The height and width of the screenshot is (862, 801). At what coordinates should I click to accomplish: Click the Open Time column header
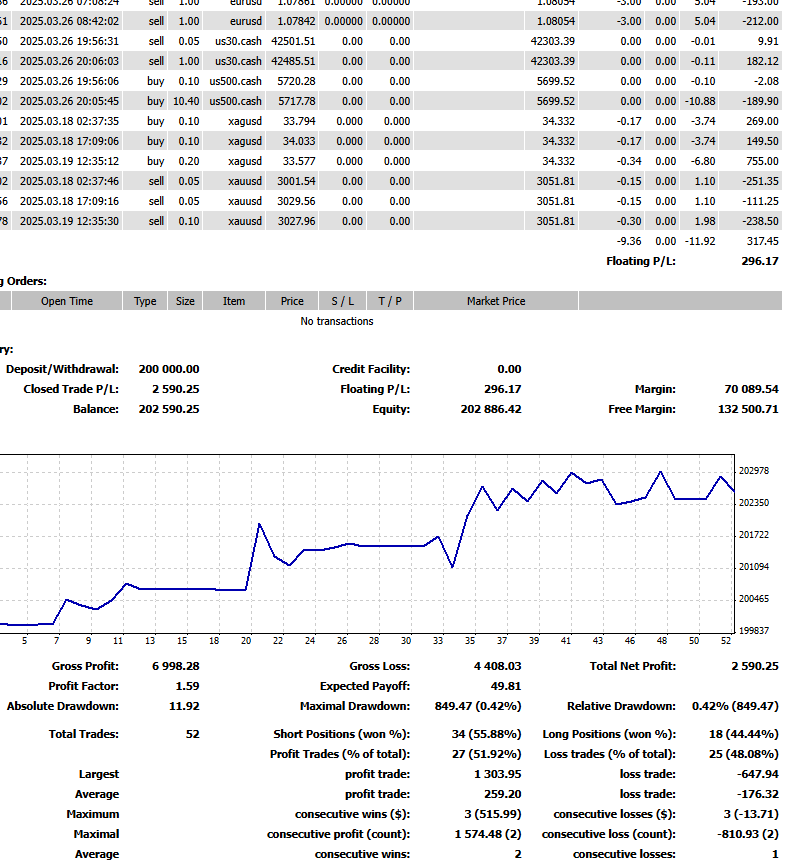coord(67,301)
